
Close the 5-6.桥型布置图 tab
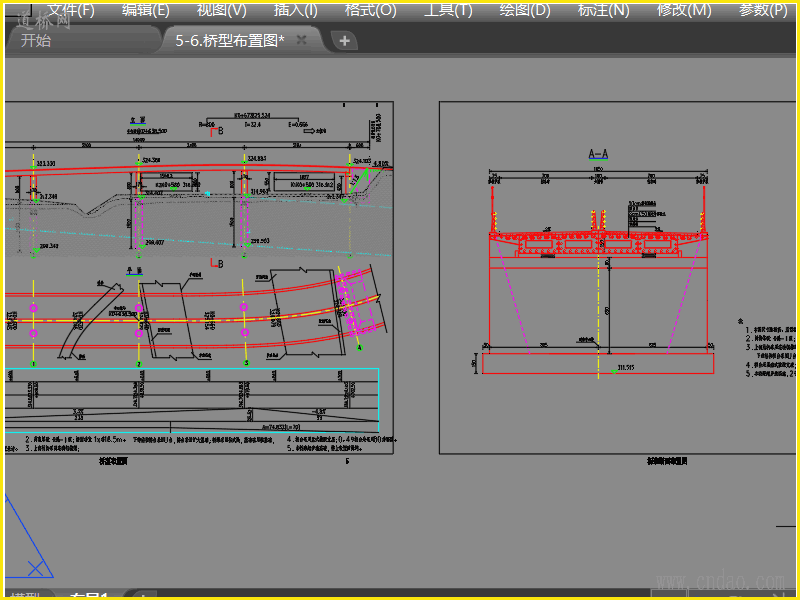302,40
